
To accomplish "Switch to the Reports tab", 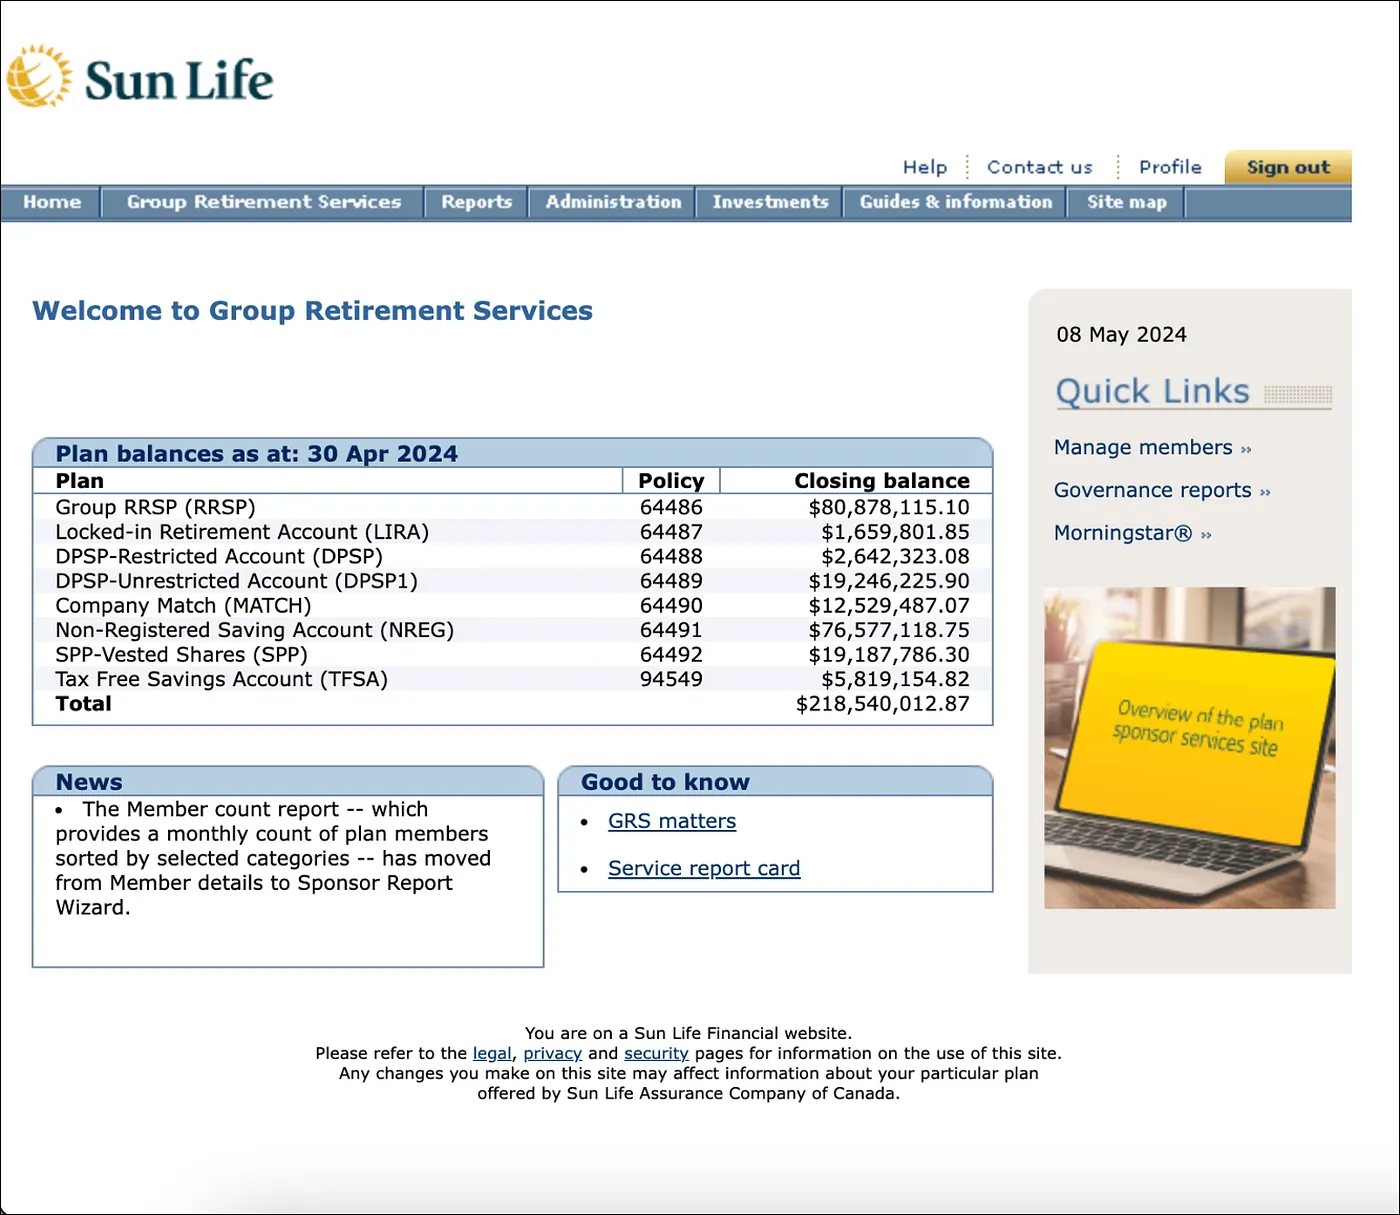I will 476,202.
